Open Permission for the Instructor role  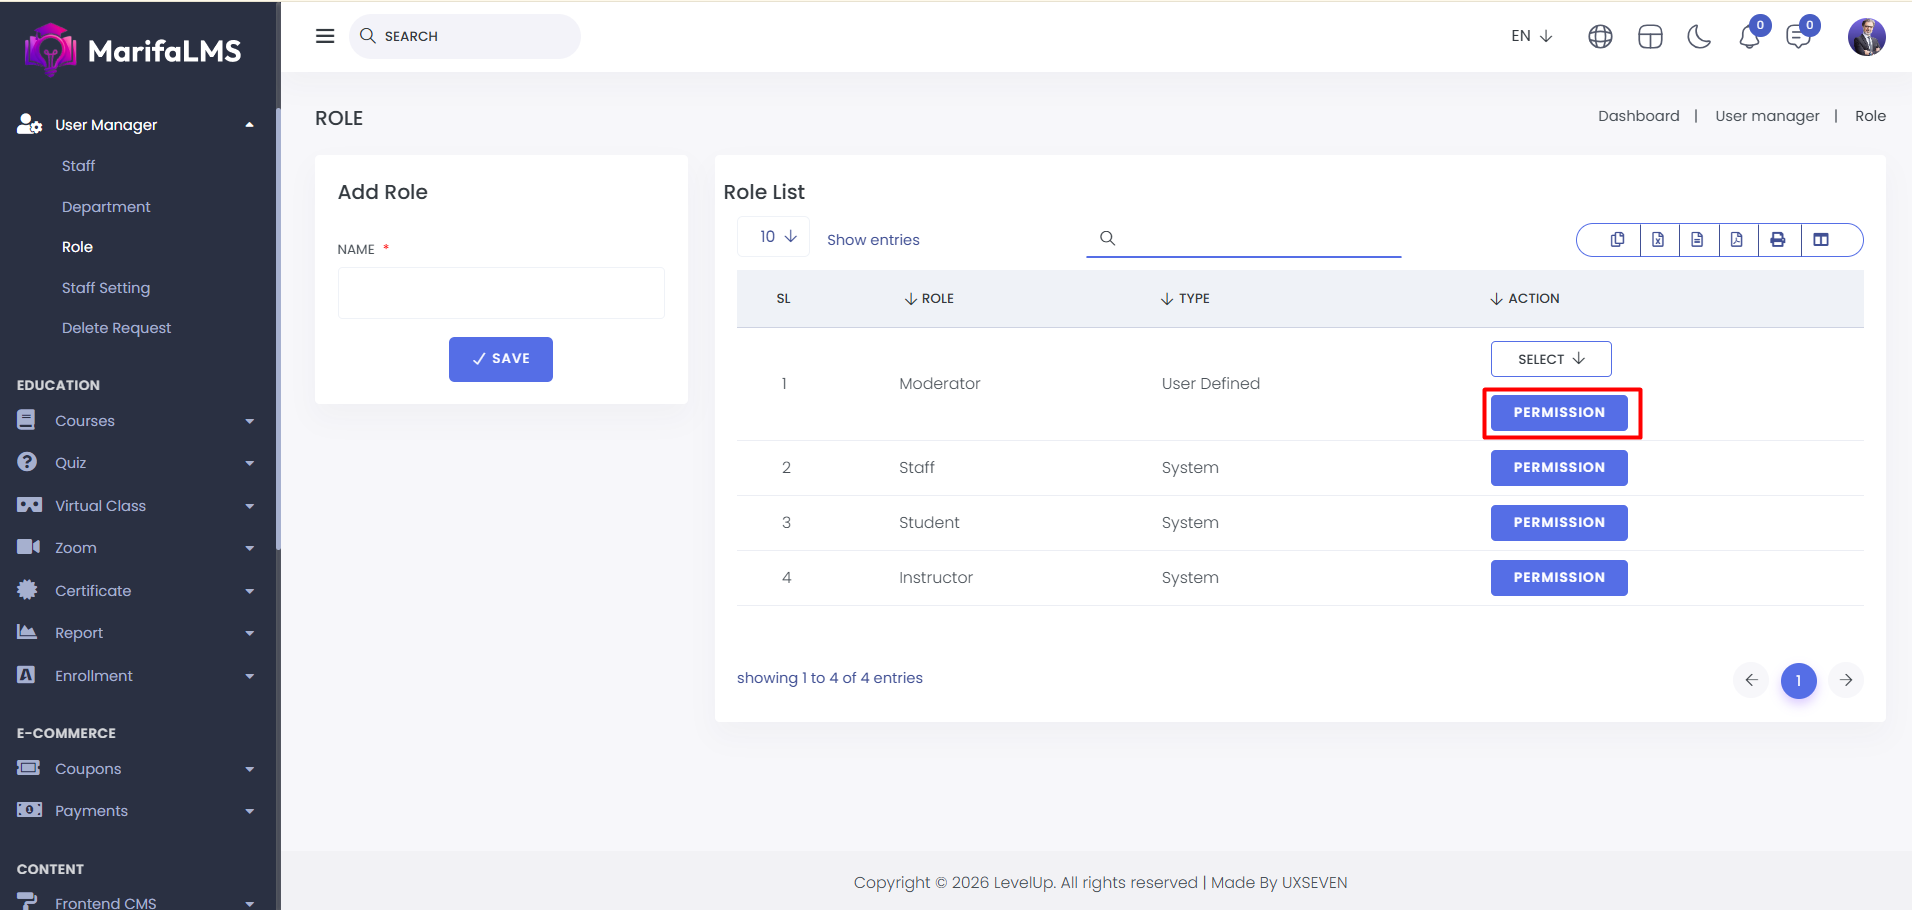(1558, 578)
